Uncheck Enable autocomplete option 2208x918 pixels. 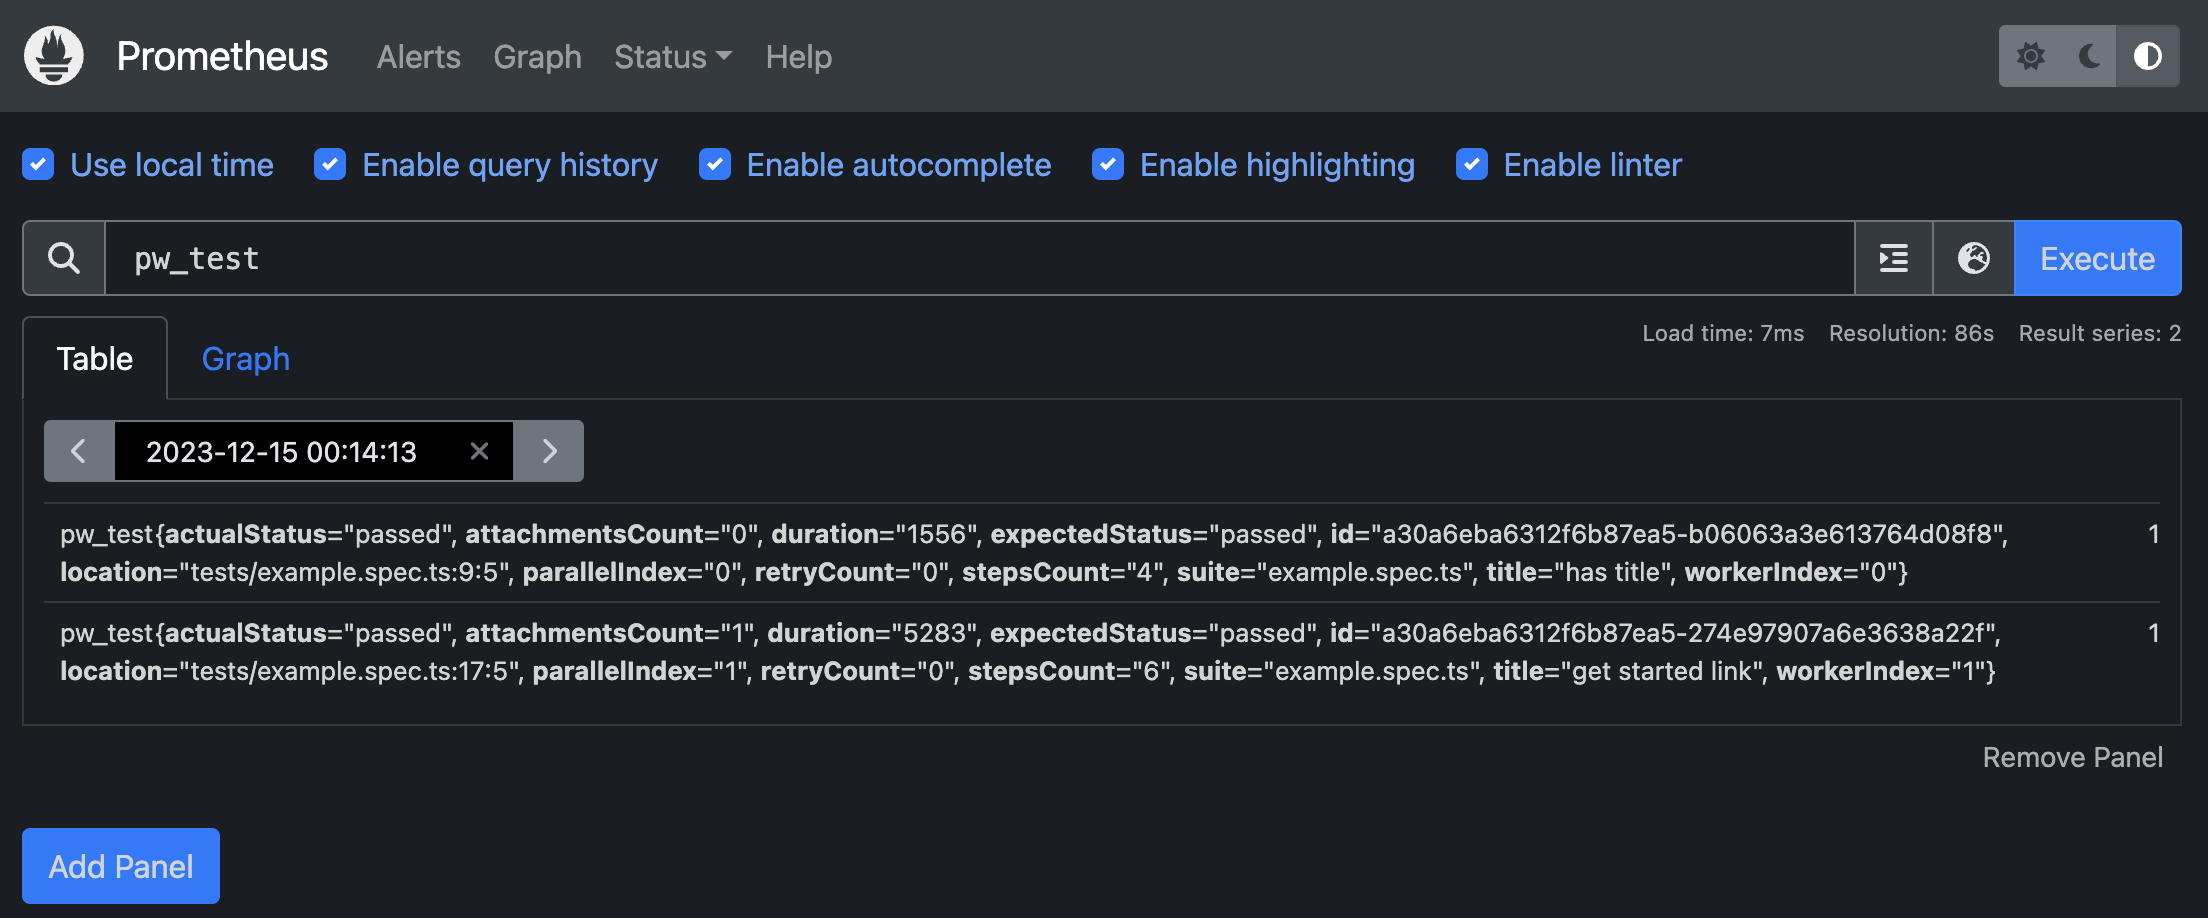click(714, 164)
